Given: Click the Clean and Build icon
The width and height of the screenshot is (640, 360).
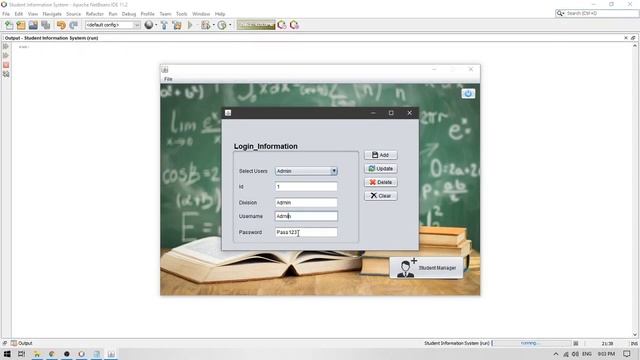Looking at the screenshot, I should tap(177, 25).
